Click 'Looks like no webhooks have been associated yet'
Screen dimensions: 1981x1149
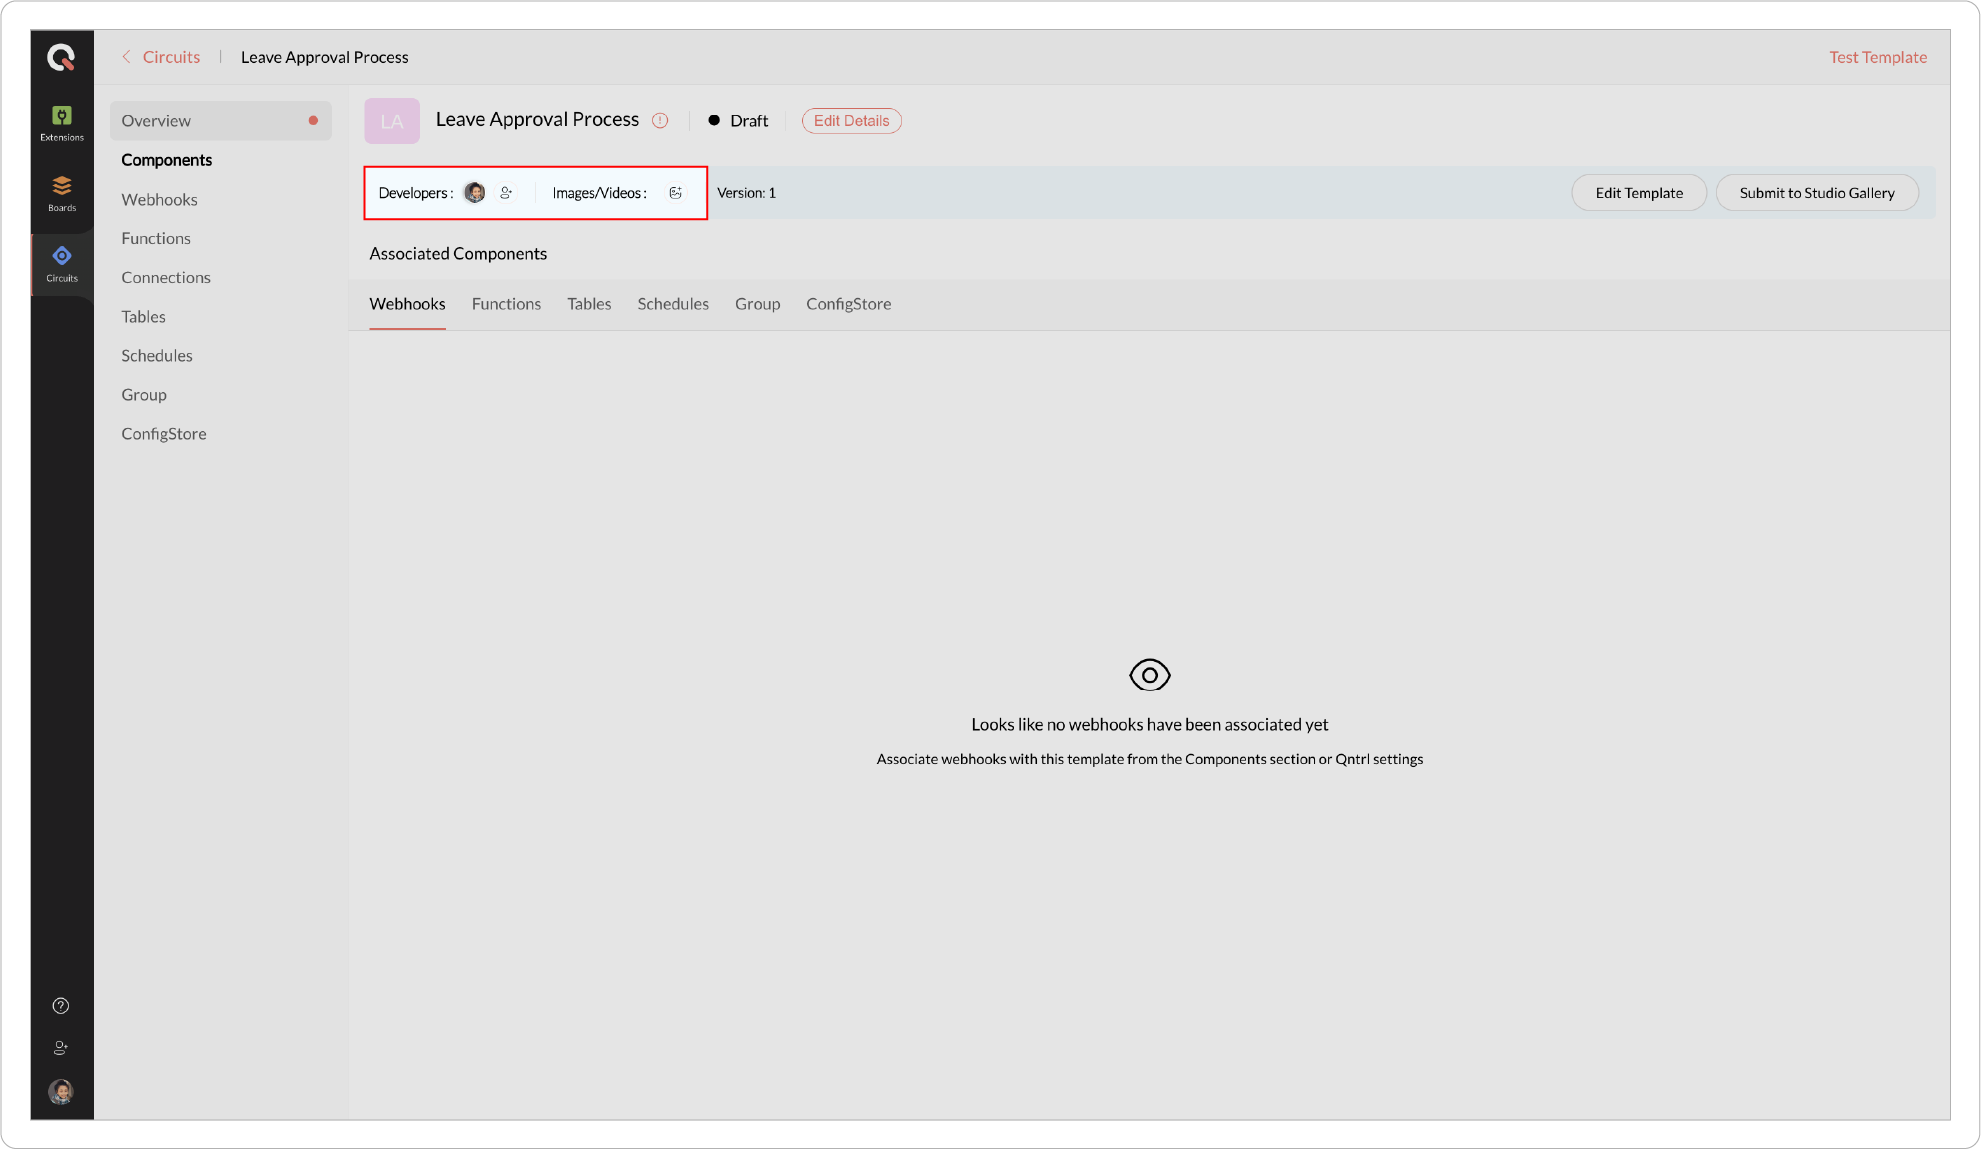(1150, 725)
